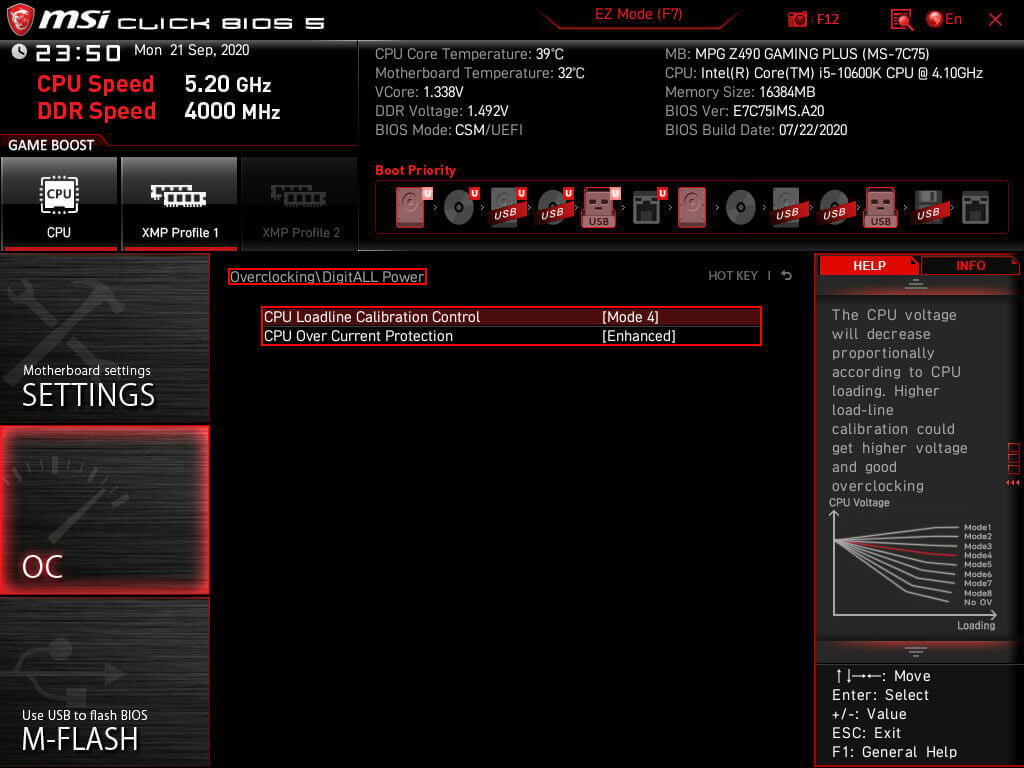Open the M-FLASH section
1024x768 pixels.
104,682
